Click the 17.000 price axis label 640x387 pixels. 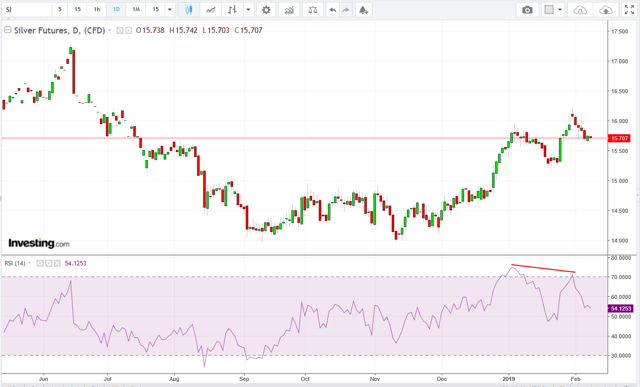coord(620,61)
